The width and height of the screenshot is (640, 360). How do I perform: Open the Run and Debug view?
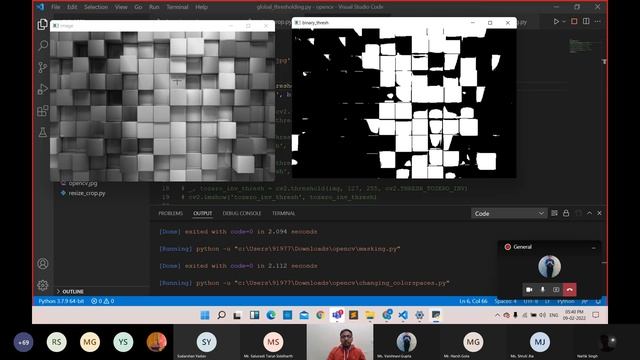click(x=42, y=89)
